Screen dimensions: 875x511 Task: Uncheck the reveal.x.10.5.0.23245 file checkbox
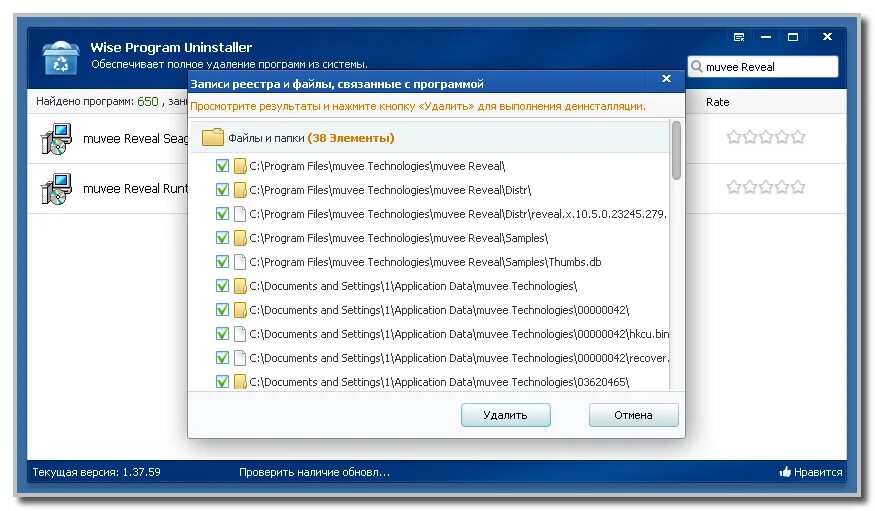tap(222, 214)
